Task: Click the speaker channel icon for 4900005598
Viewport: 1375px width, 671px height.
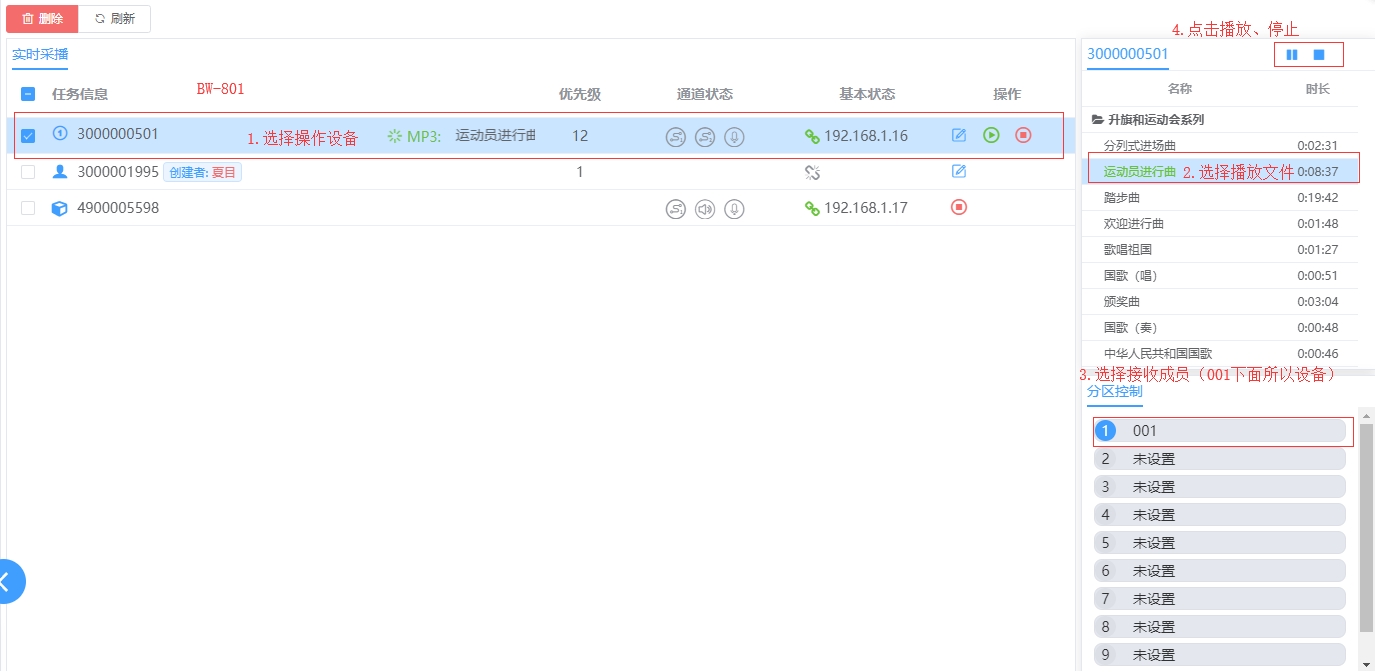Action: click(x=705, y=209)
